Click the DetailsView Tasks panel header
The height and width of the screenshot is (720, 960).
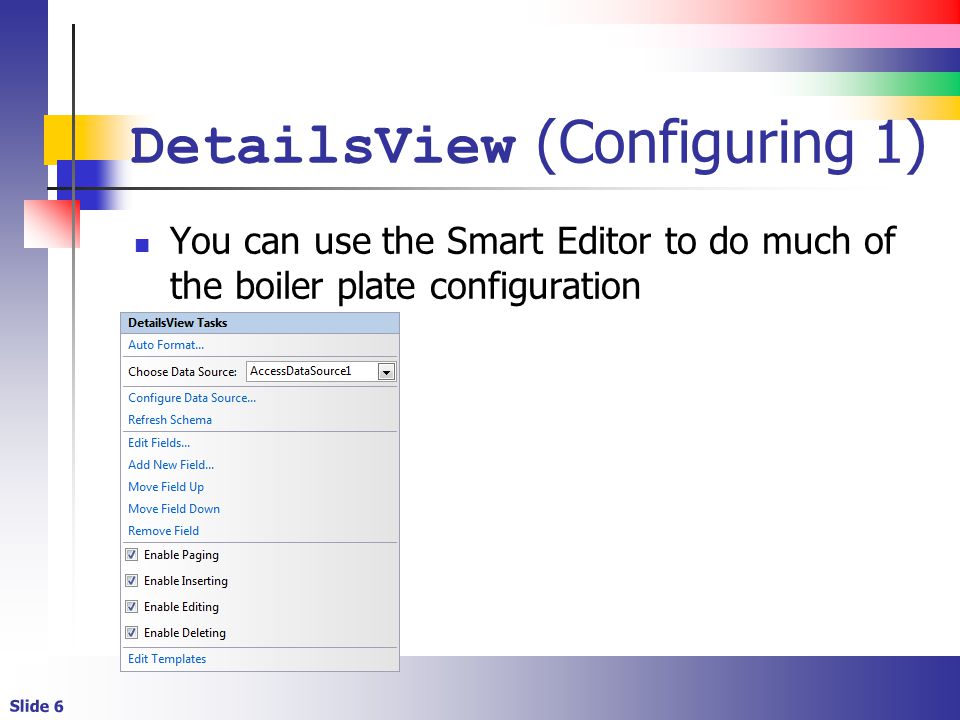260,323
